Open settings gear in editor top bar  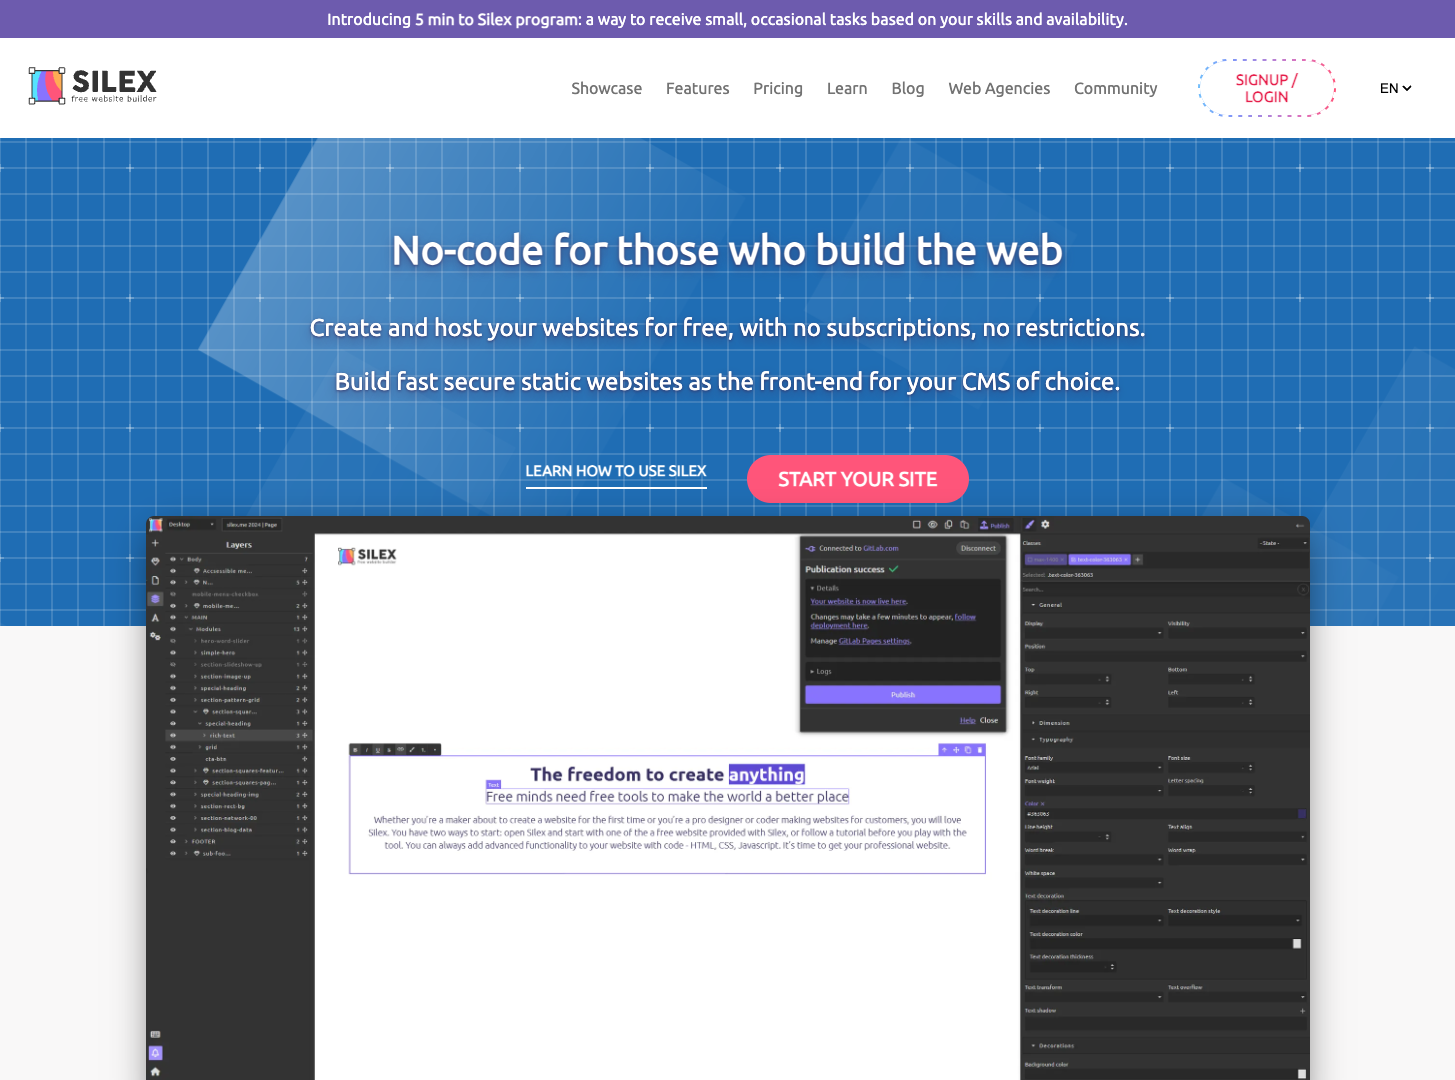(1045, 525)
